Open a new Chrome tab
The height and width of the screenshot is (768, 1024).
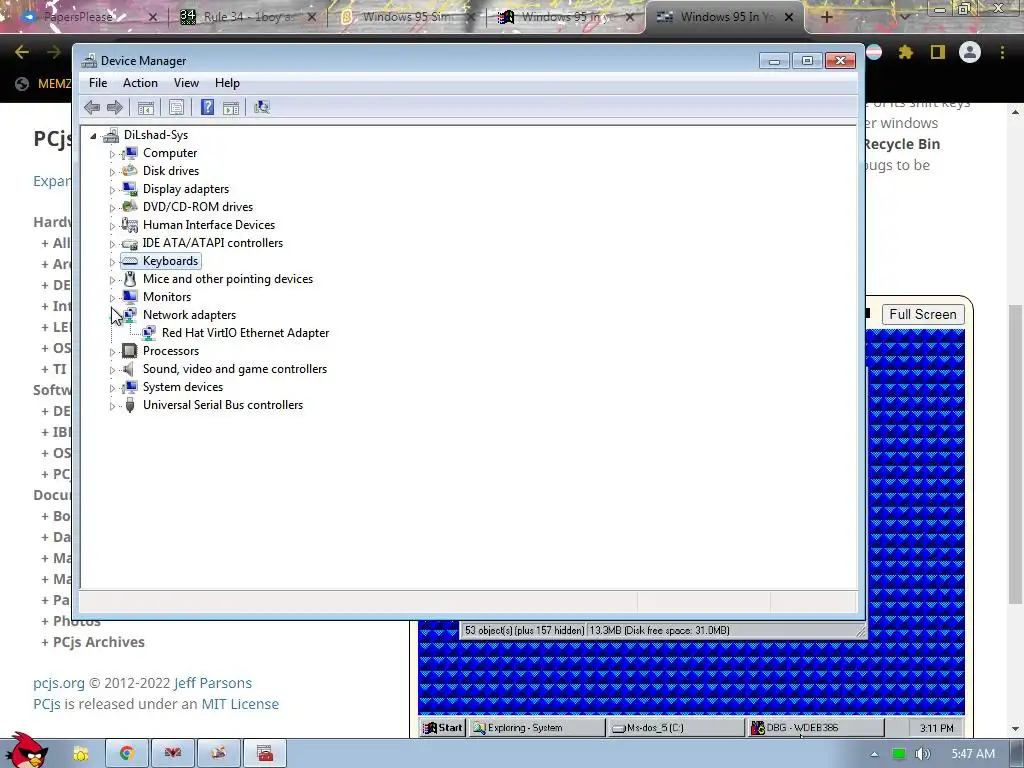click(x=827, y=18)
